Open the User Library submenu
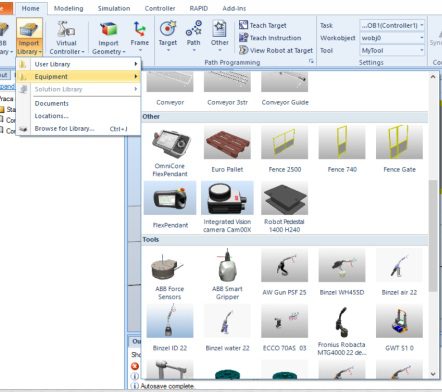Viewport: 442px width, 392px height. [x=79, y=64]
